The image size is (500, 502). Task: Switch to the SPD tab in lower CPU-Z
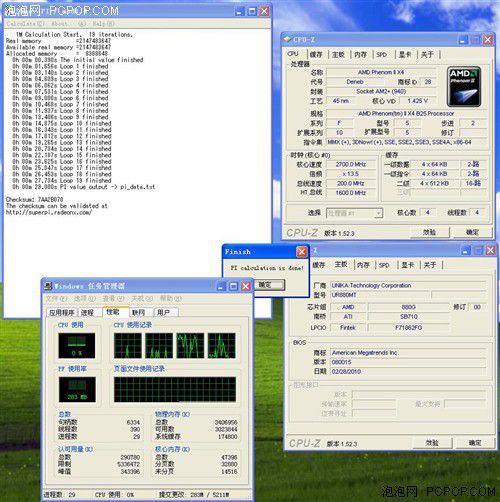click(x=384, y=265)
